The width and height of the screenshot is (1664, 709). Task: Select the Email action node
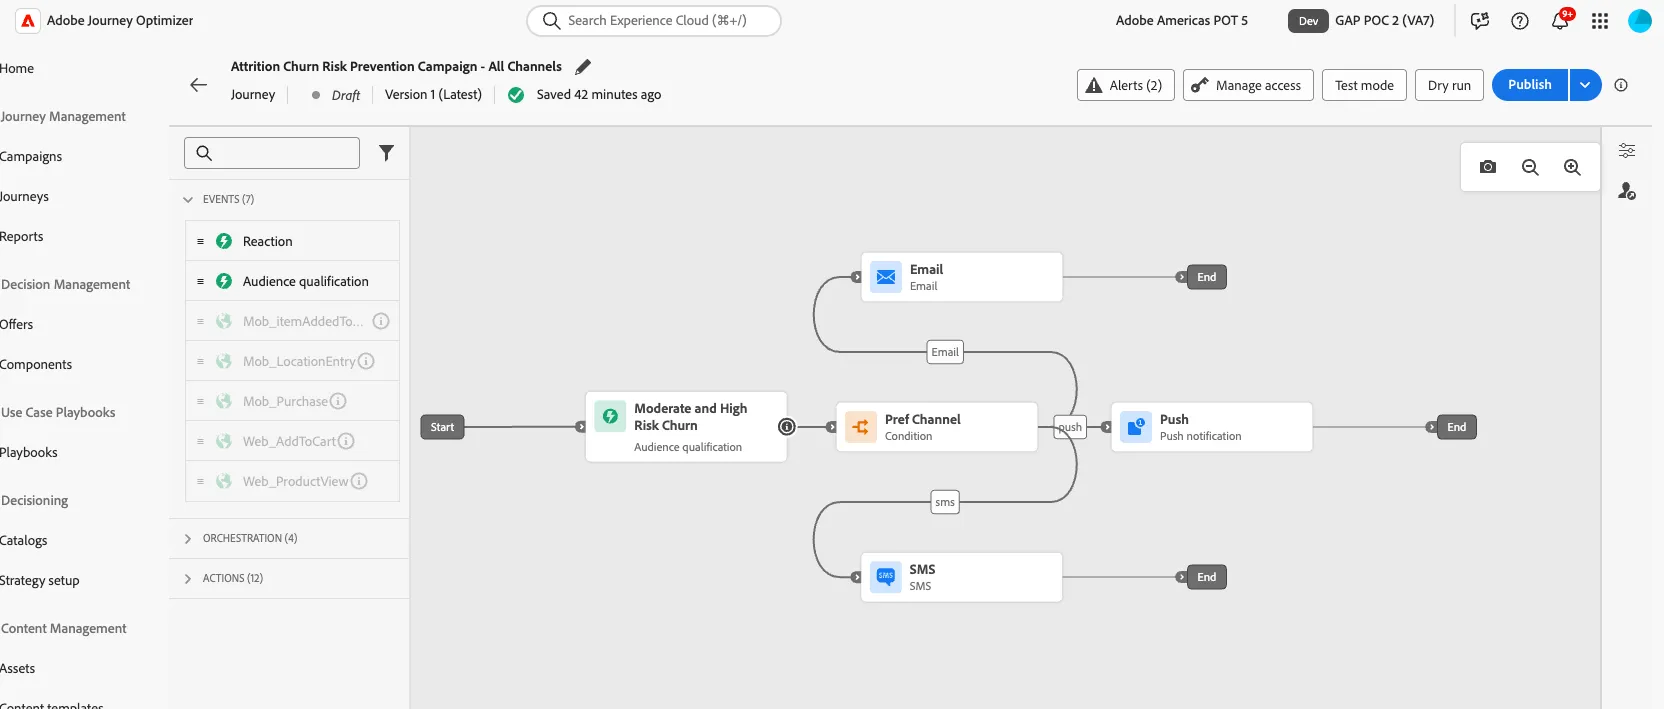[961, 277]
